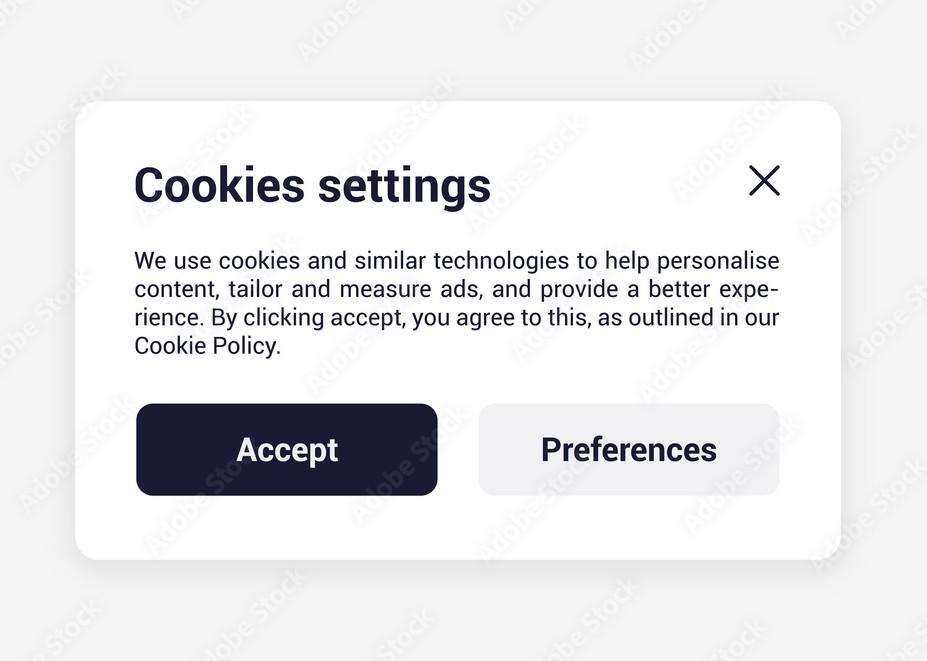Accept the cookies

point(287,450)
